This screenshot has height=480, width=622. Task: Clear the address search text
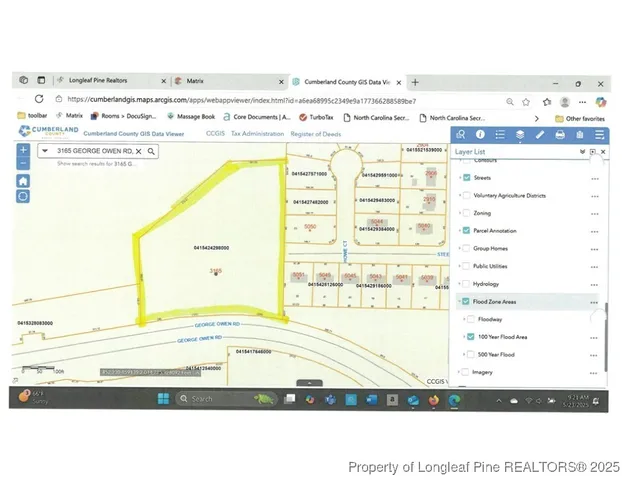tap(139, 151)
